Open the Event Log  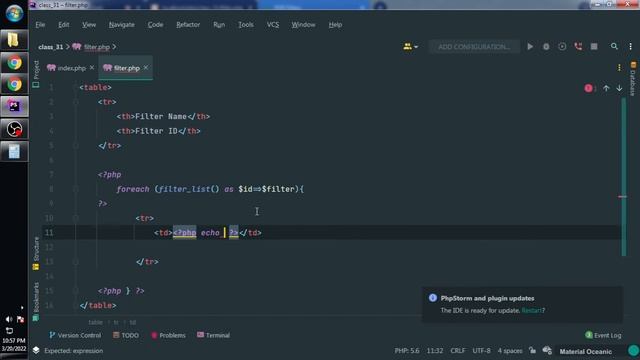pos(603,335)
